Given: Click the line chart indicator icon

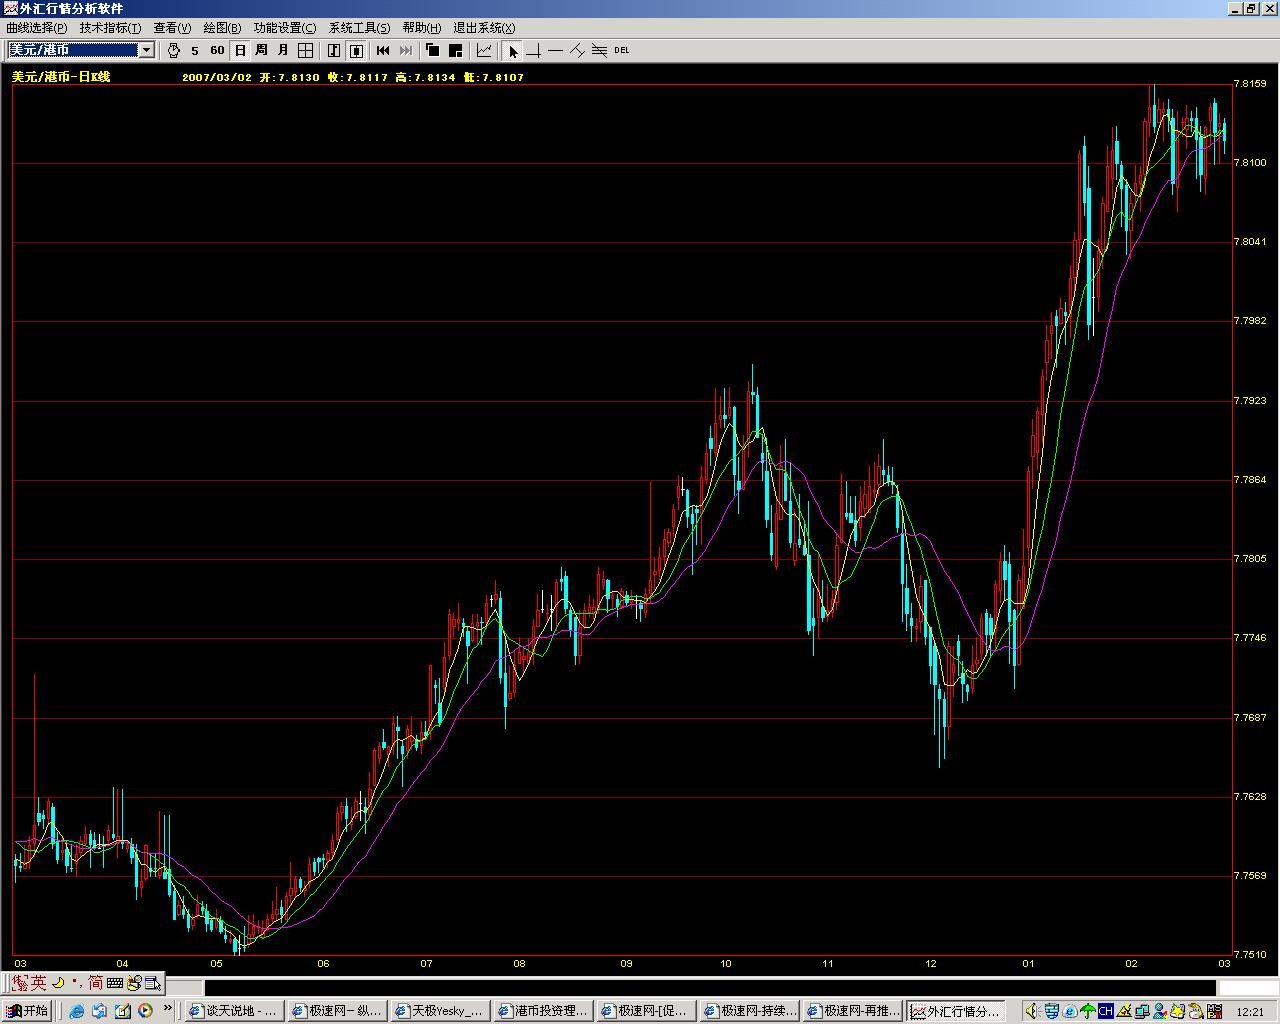Looking at the screenshot, I should tap(484, 50).
